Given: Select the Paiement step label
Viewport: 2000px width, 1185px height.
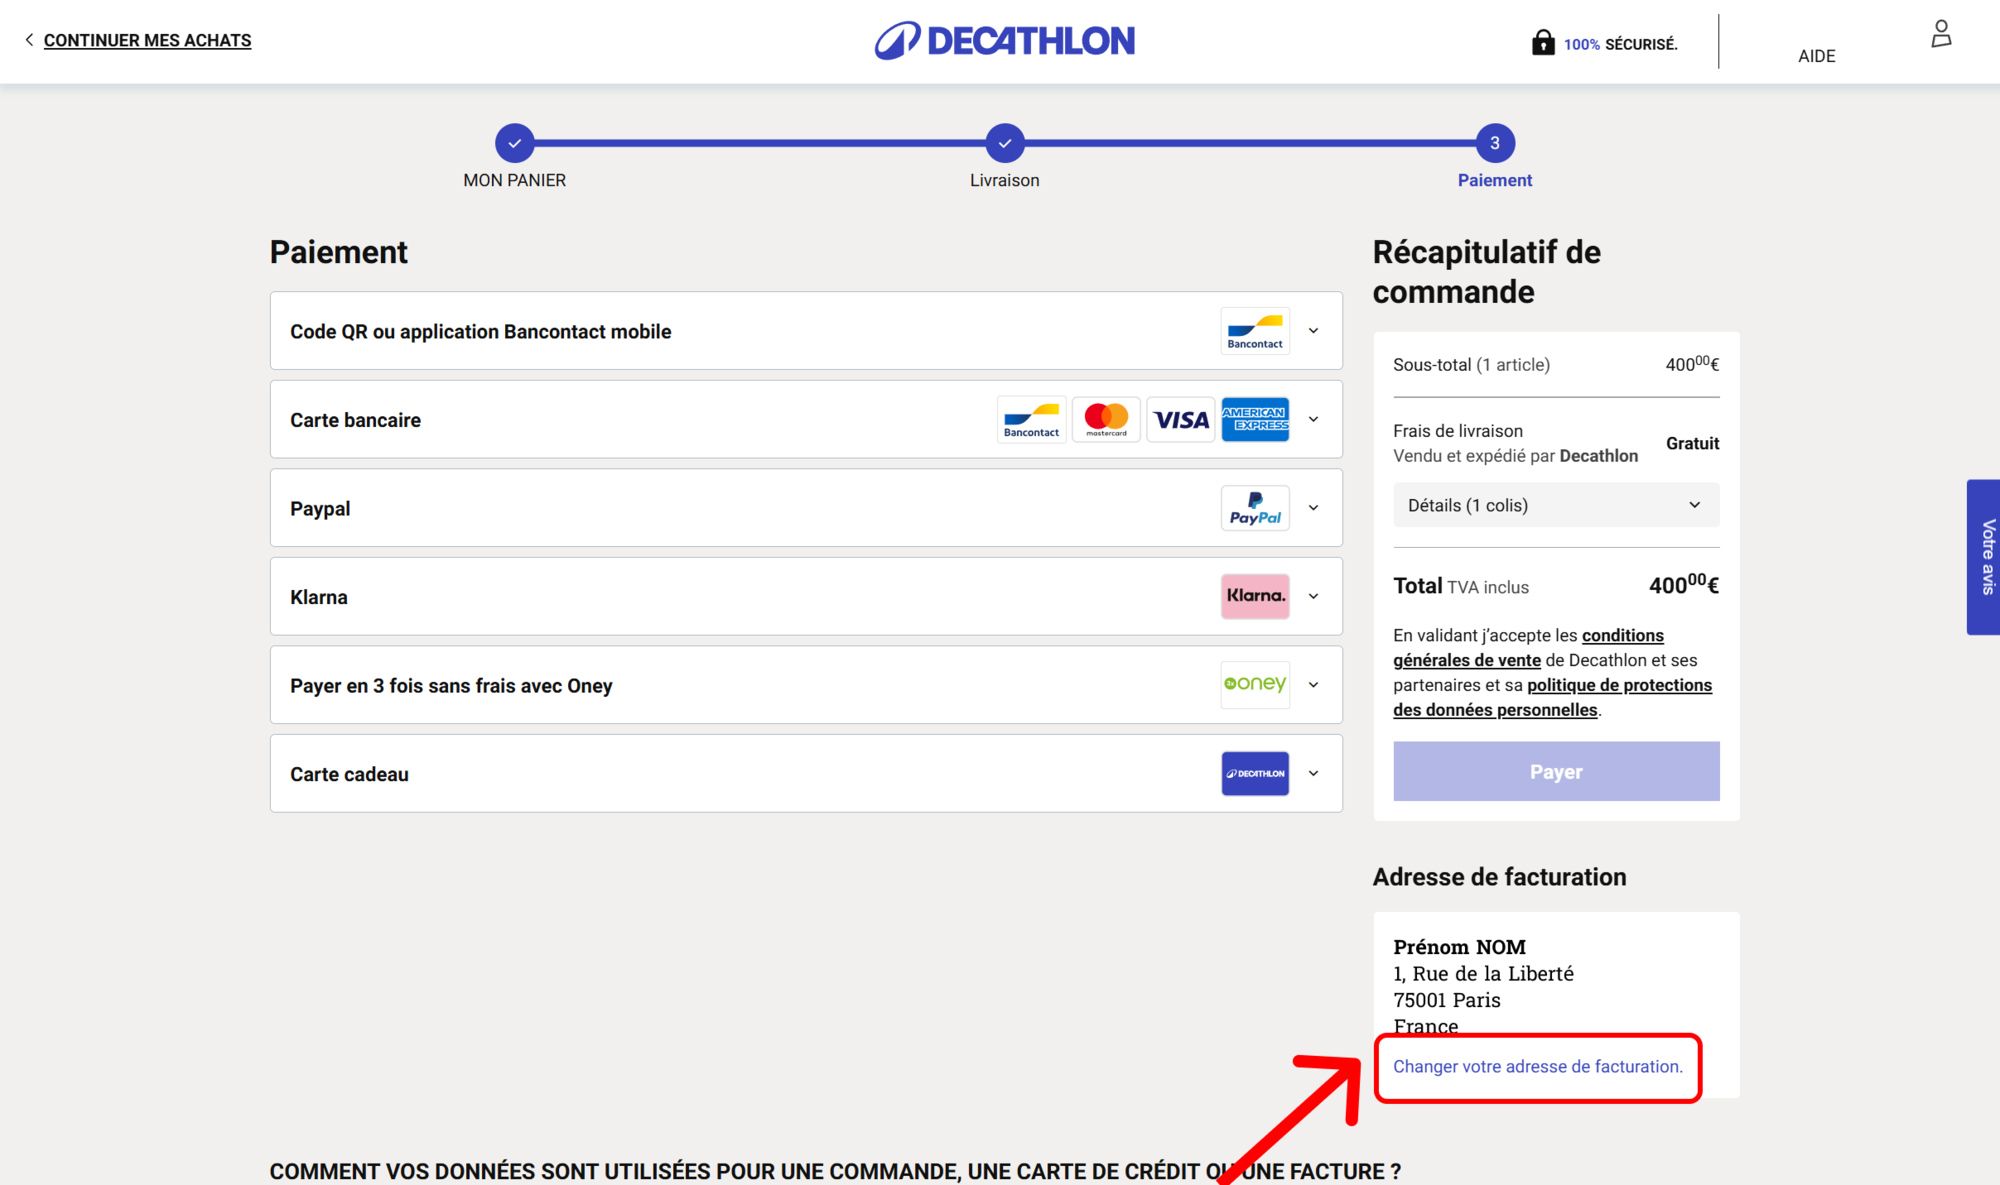Looking at the screenshot, I should click(x=1495, y=180).
